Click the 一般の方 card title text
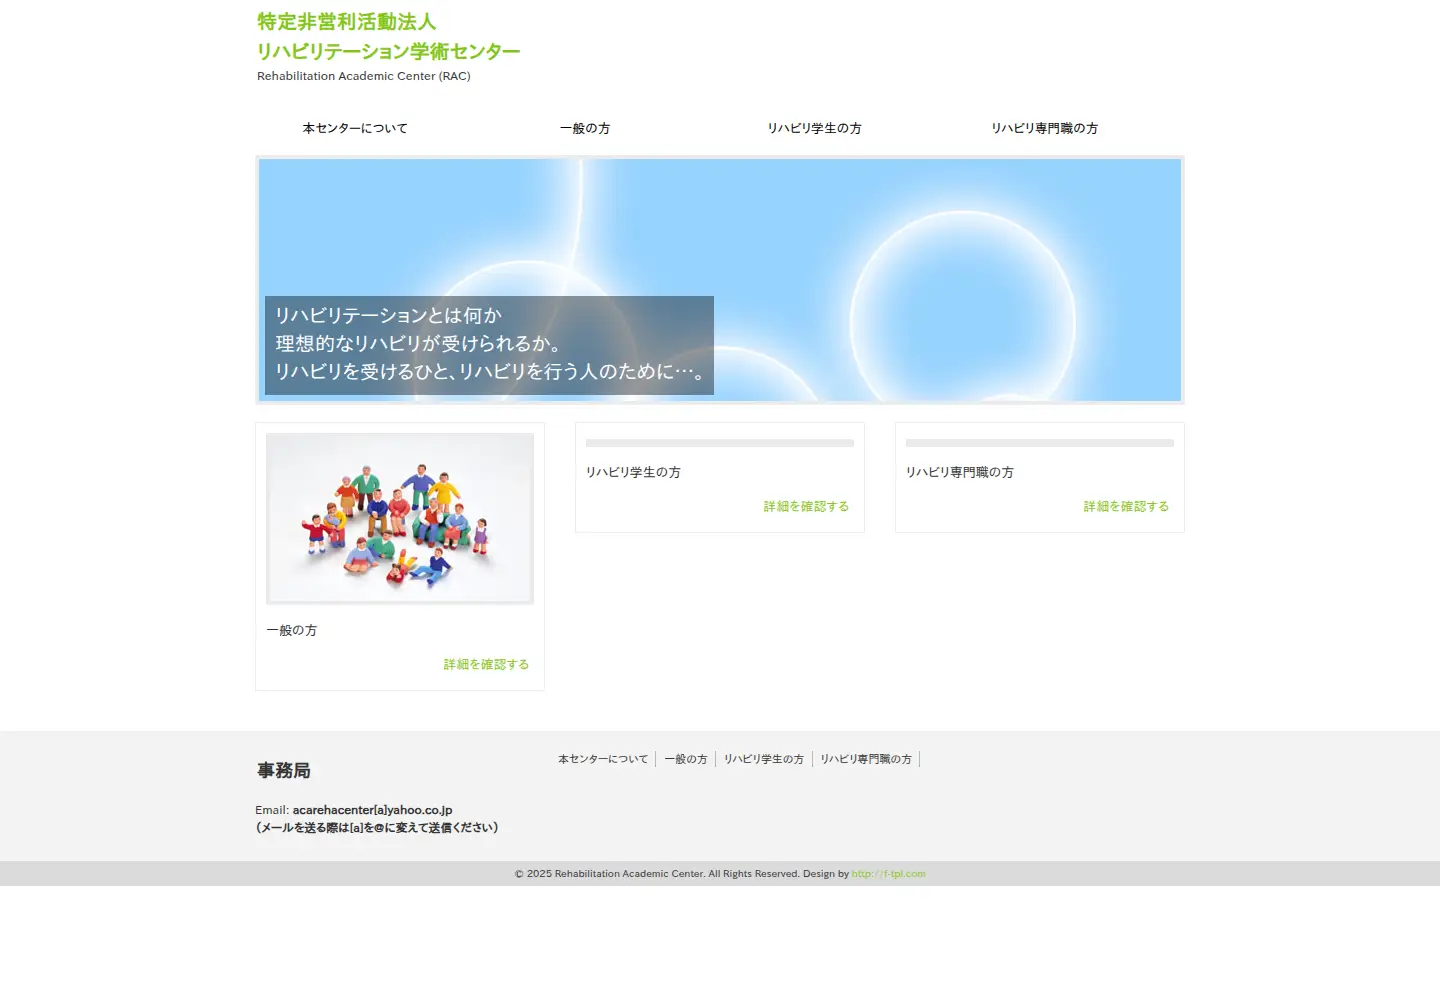 [291, 630]
